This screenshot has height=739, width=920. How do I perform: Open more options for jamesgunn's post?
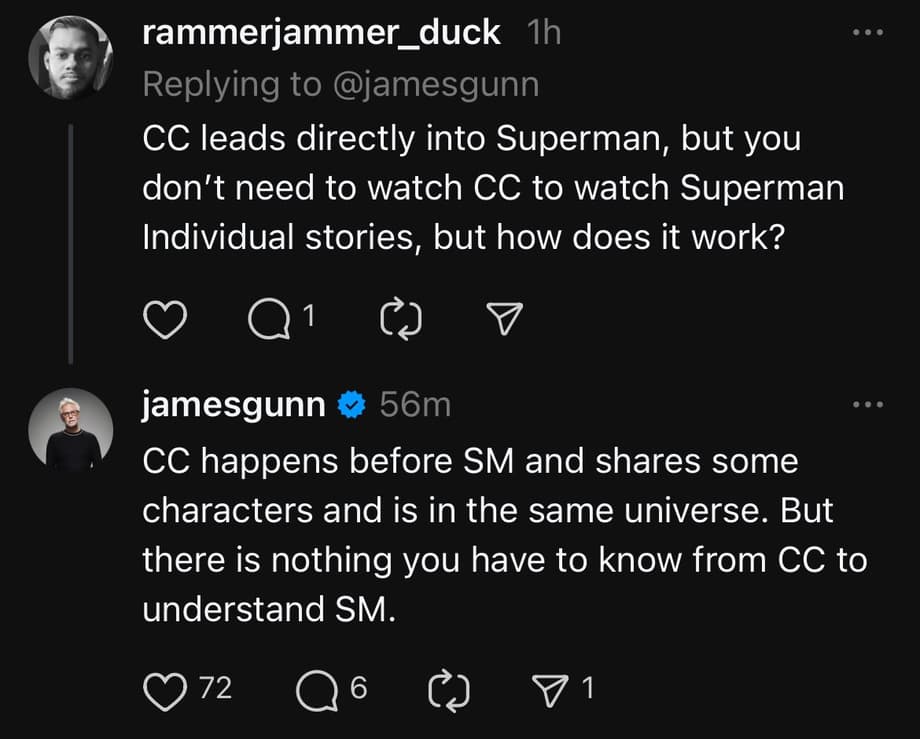868,405
